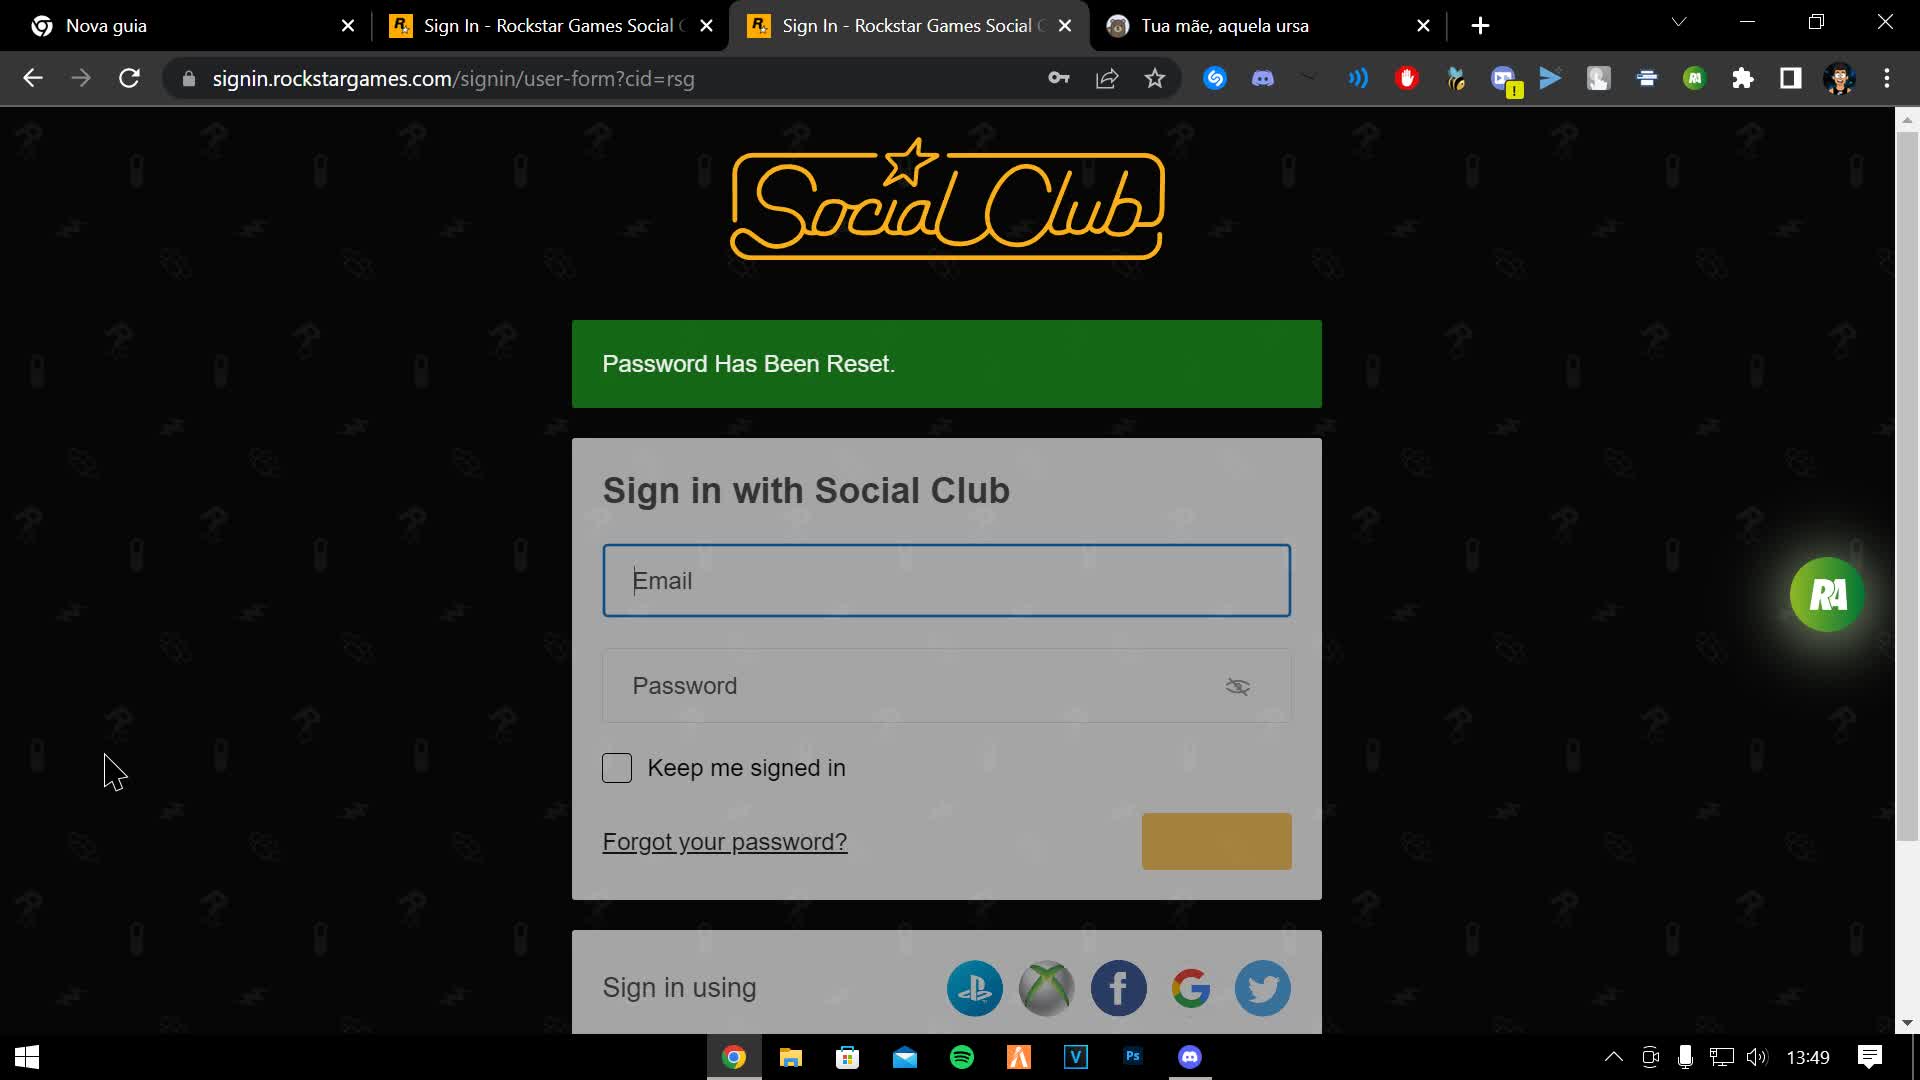Viewport: 1920px width, 1080px height.
Task: Toggle the browser side panel button
Action: pos(1791,78)
